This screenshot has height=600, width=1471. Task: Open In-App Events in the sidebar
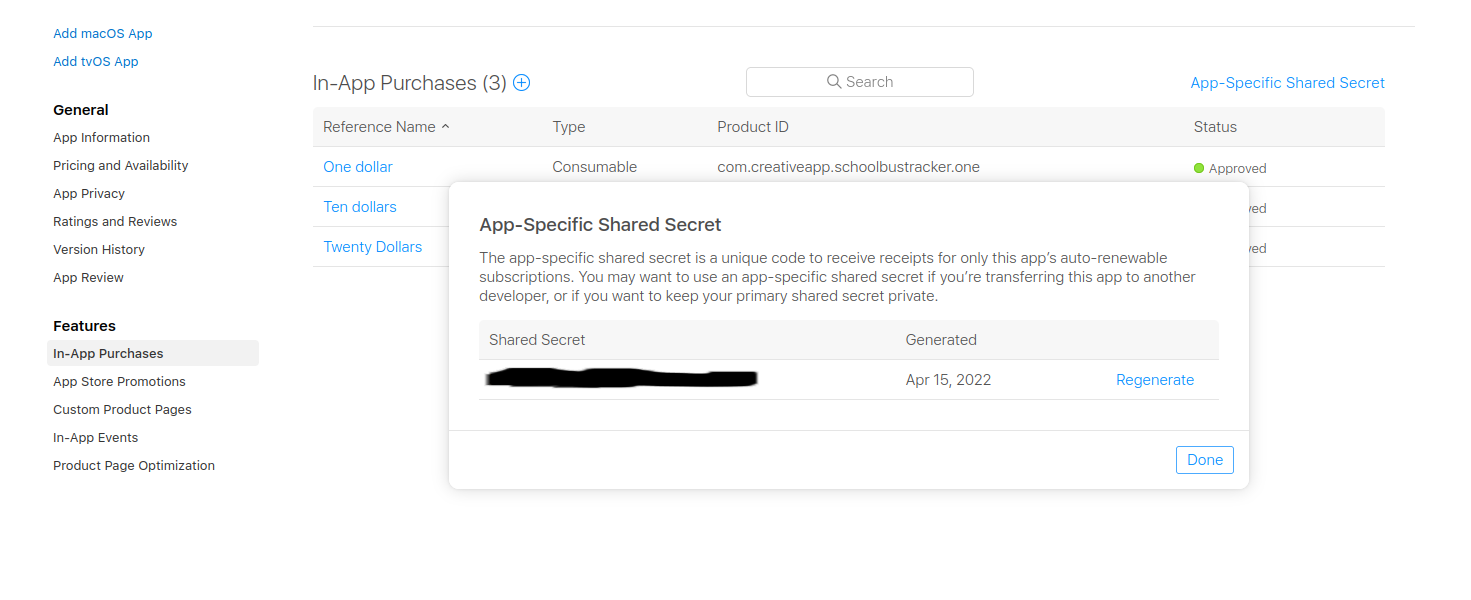click(x=95, y=437)
